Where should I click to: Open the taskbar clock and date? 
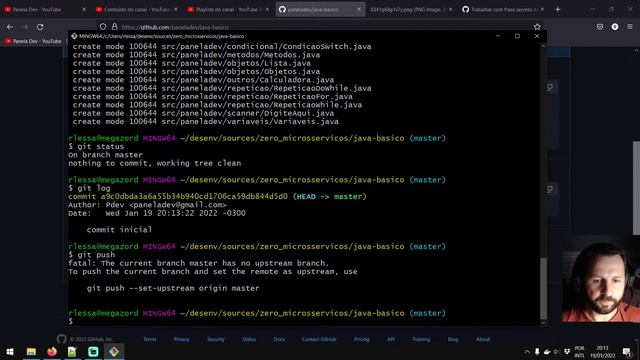[x=602, y=352]
